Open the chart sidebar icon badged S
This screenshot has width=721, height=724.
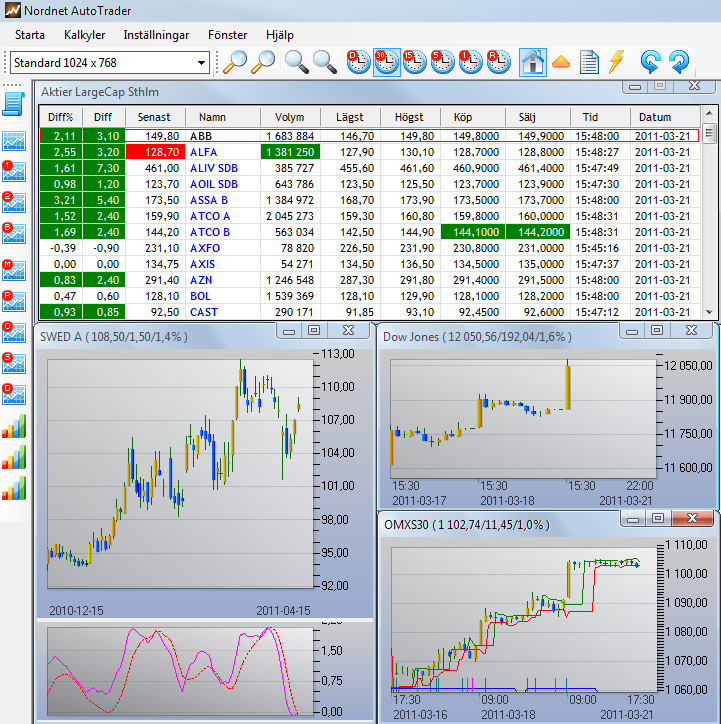point(13,363)
